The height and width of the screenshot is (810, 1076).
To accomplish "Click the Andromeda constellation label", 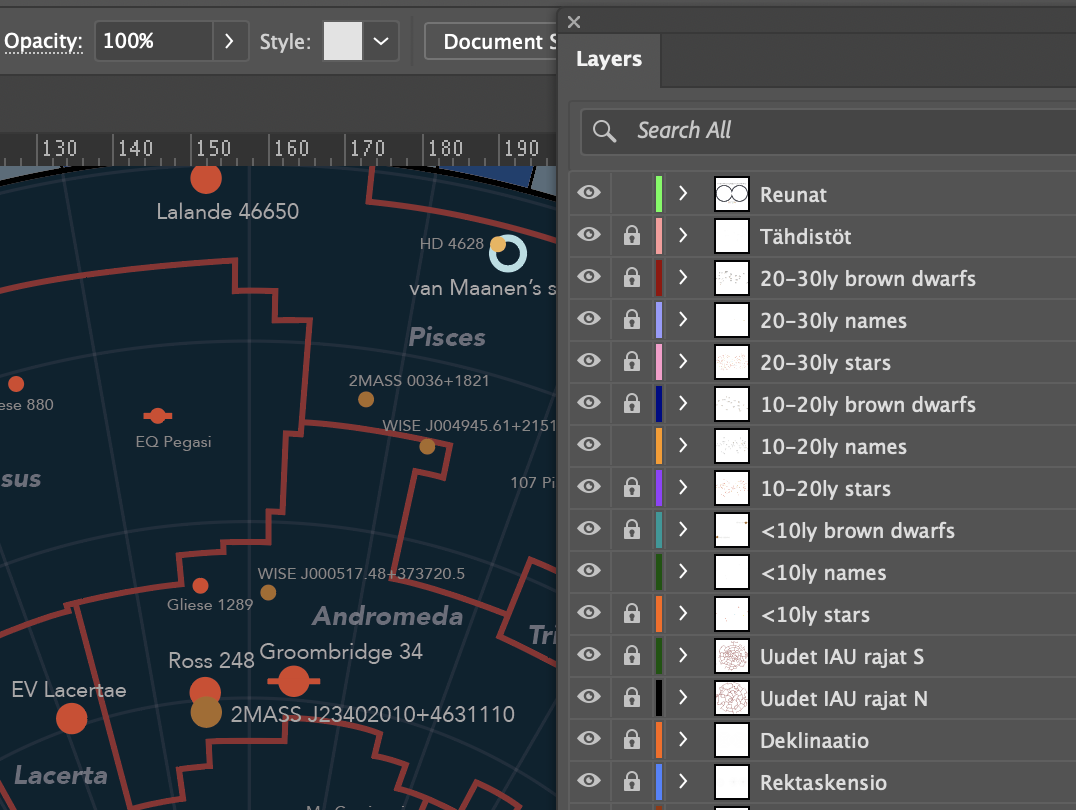I will coord(388,616).
